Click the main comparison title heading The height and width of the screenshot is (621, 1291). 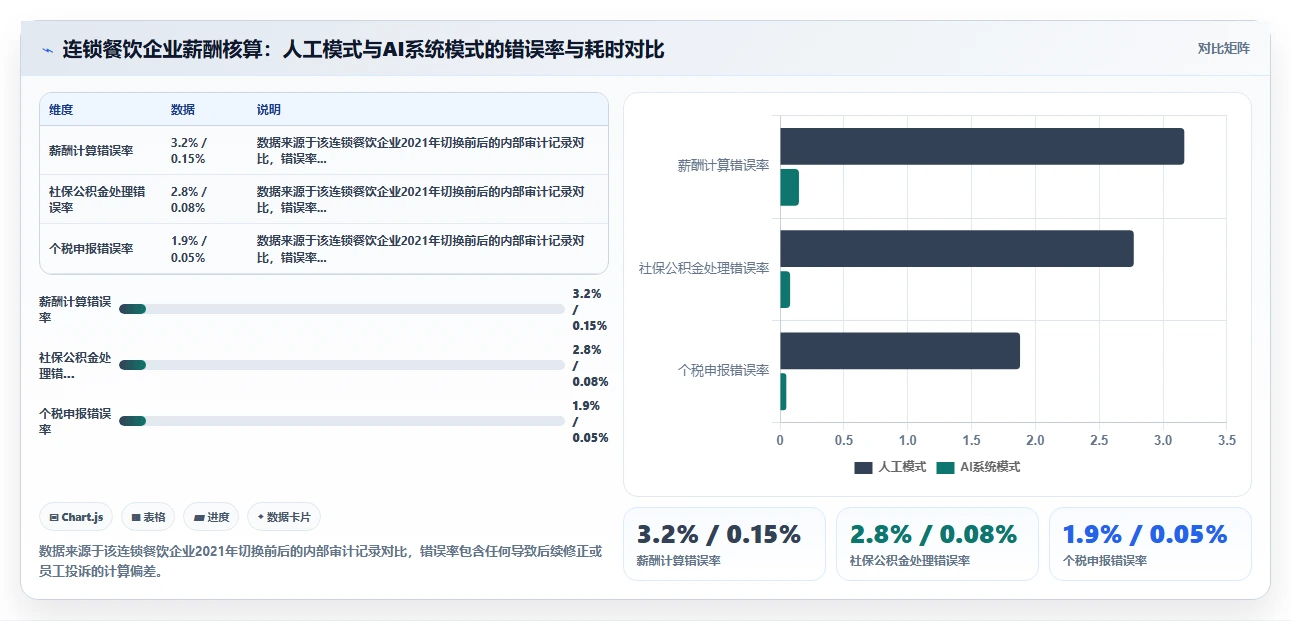pyautogui.click(x=363, y=49)
